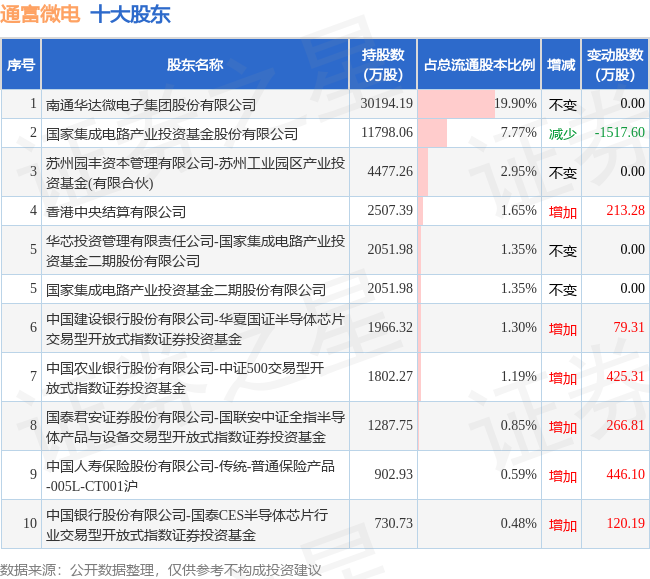
Task: Click holding value 902.93
Action: click(x=393, y=474)
